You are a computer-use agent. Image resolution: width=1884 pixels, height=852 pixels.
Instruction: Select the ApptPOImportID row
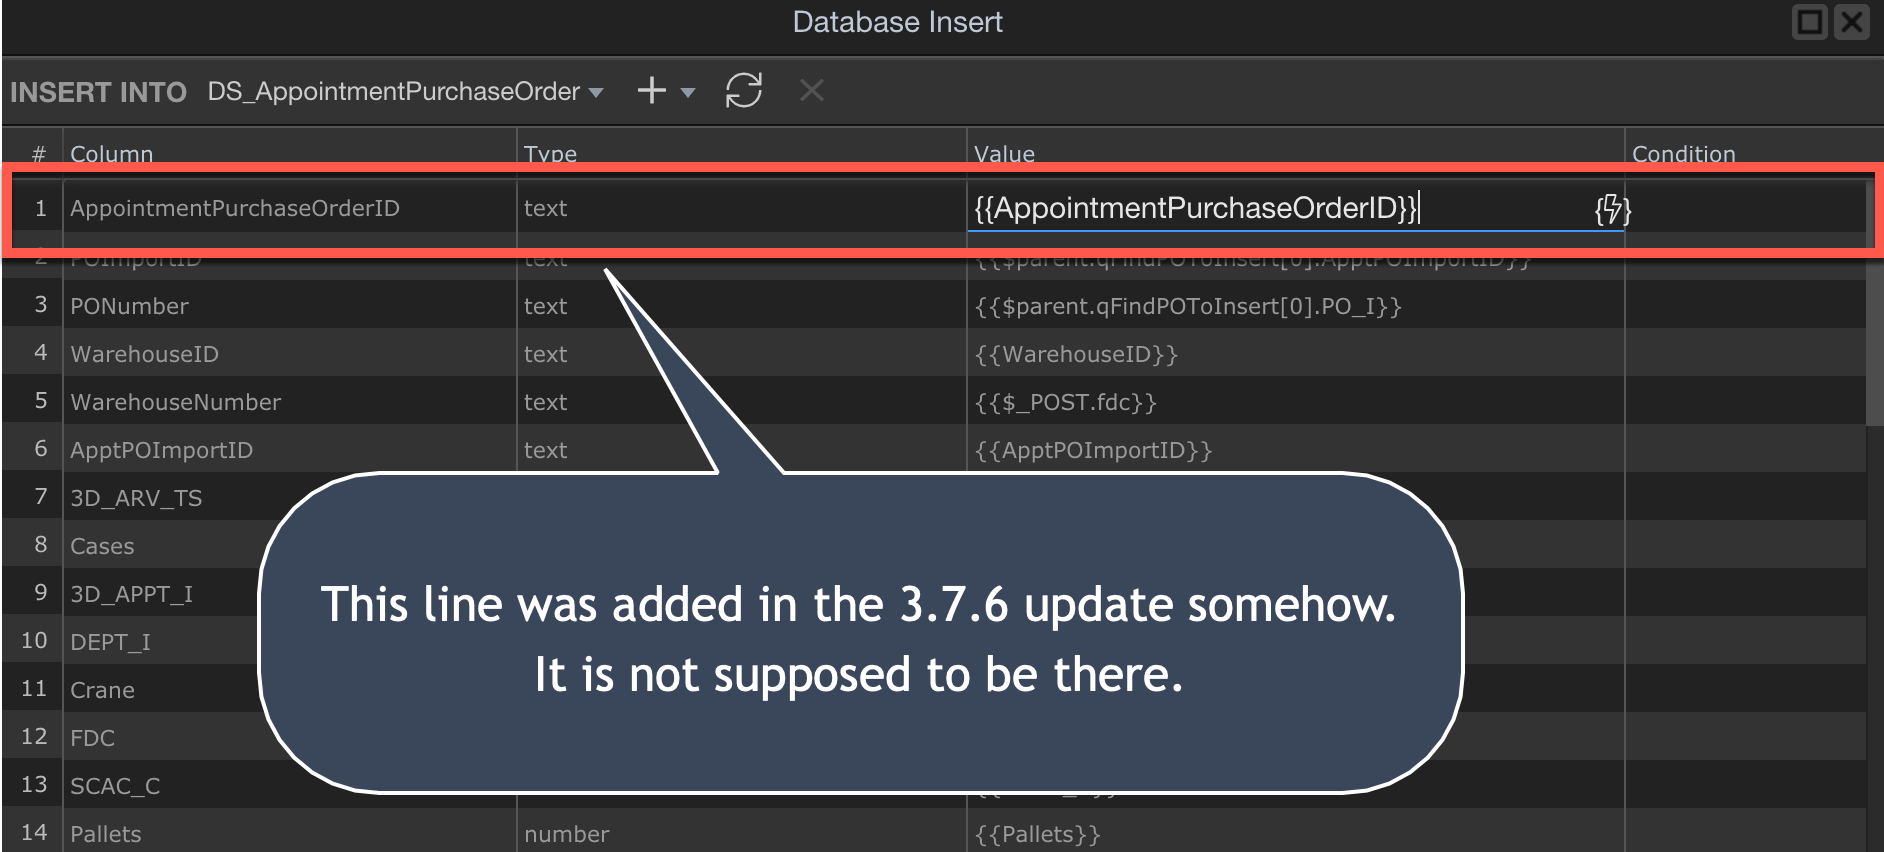click(x=934, y=450)
